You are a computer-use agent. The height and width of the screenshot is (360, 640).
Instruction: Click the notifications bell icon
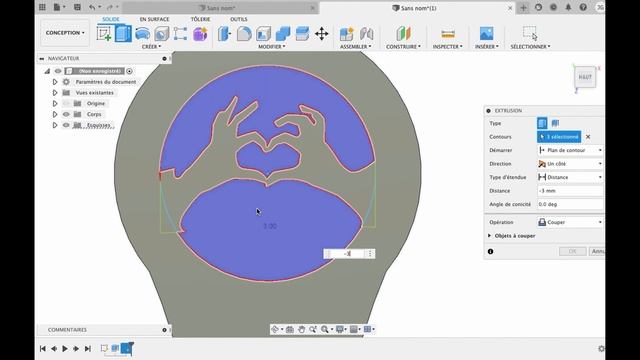point(568,7)
